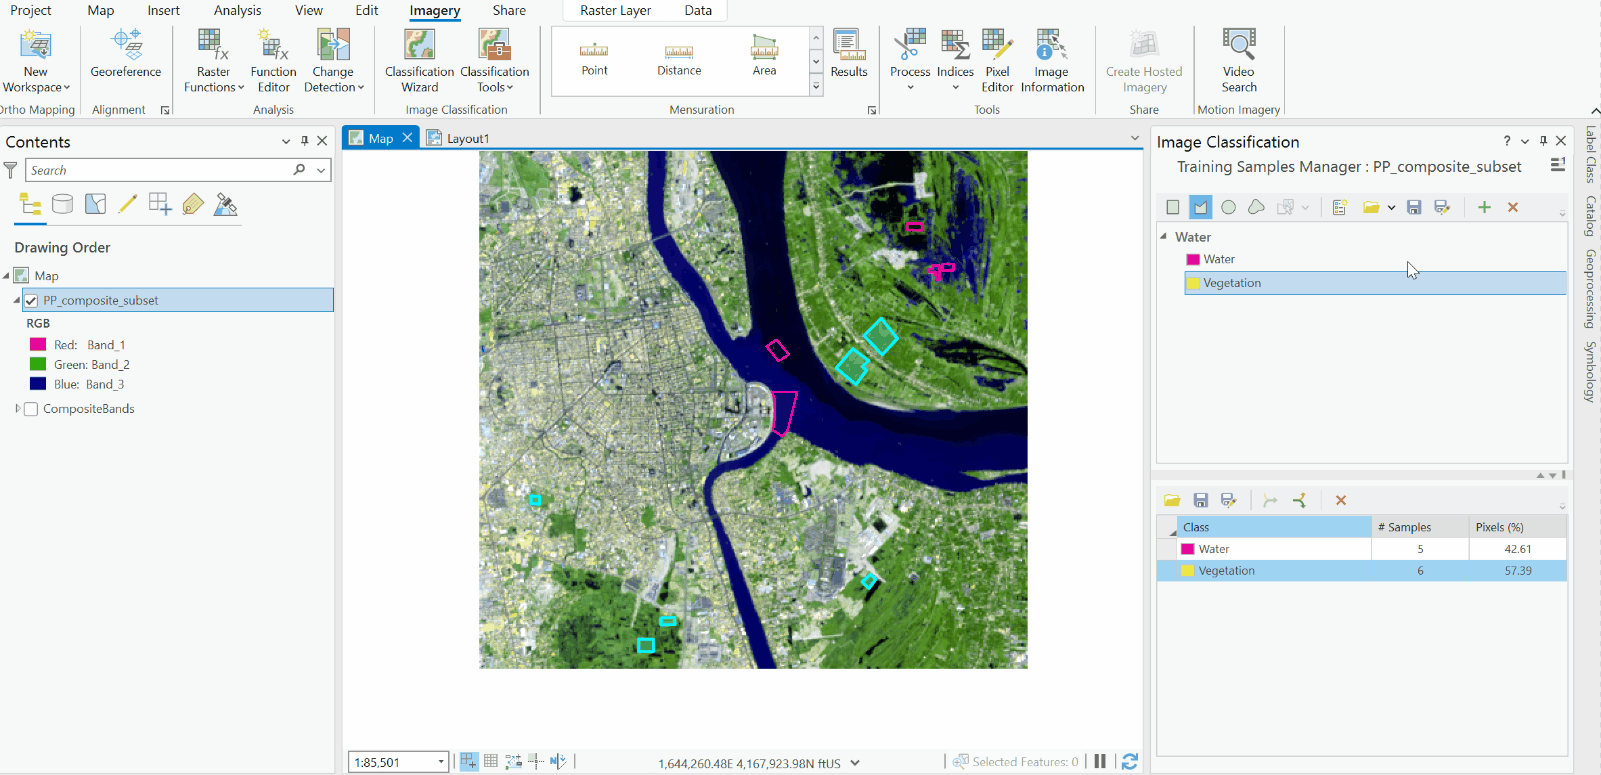Remove the selected class from schema

coord(1513,207)
